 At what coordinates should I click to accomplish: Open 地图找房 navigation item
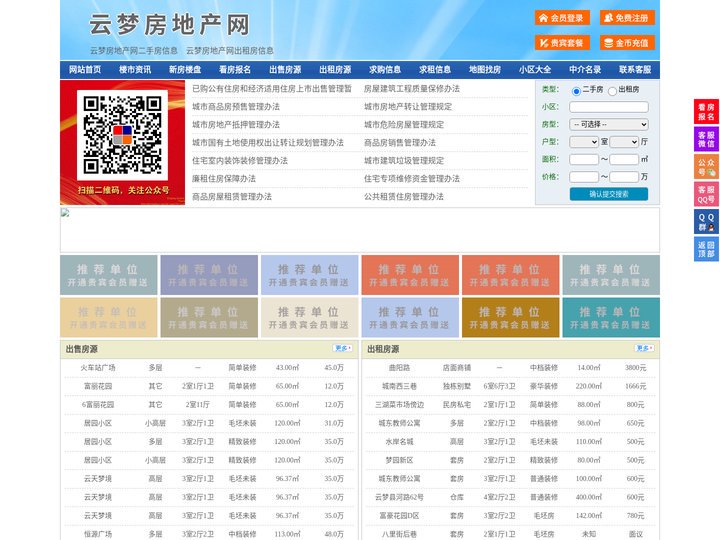485,70
